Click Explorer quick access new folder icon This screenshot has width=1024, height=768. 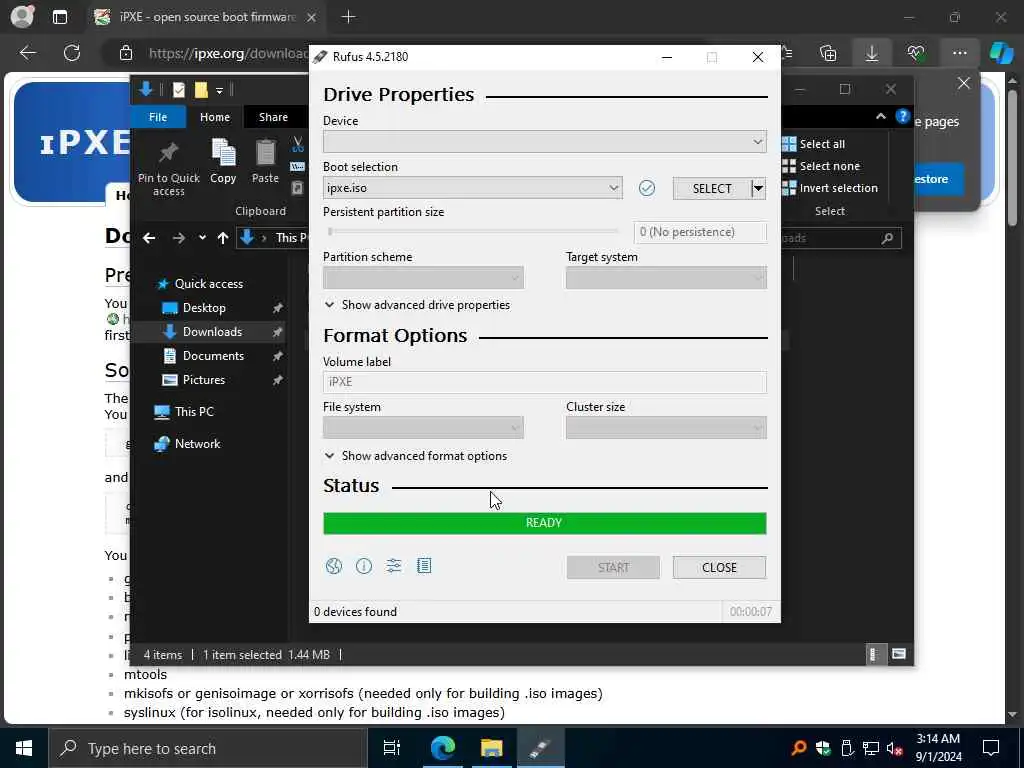tap(201, 90)
